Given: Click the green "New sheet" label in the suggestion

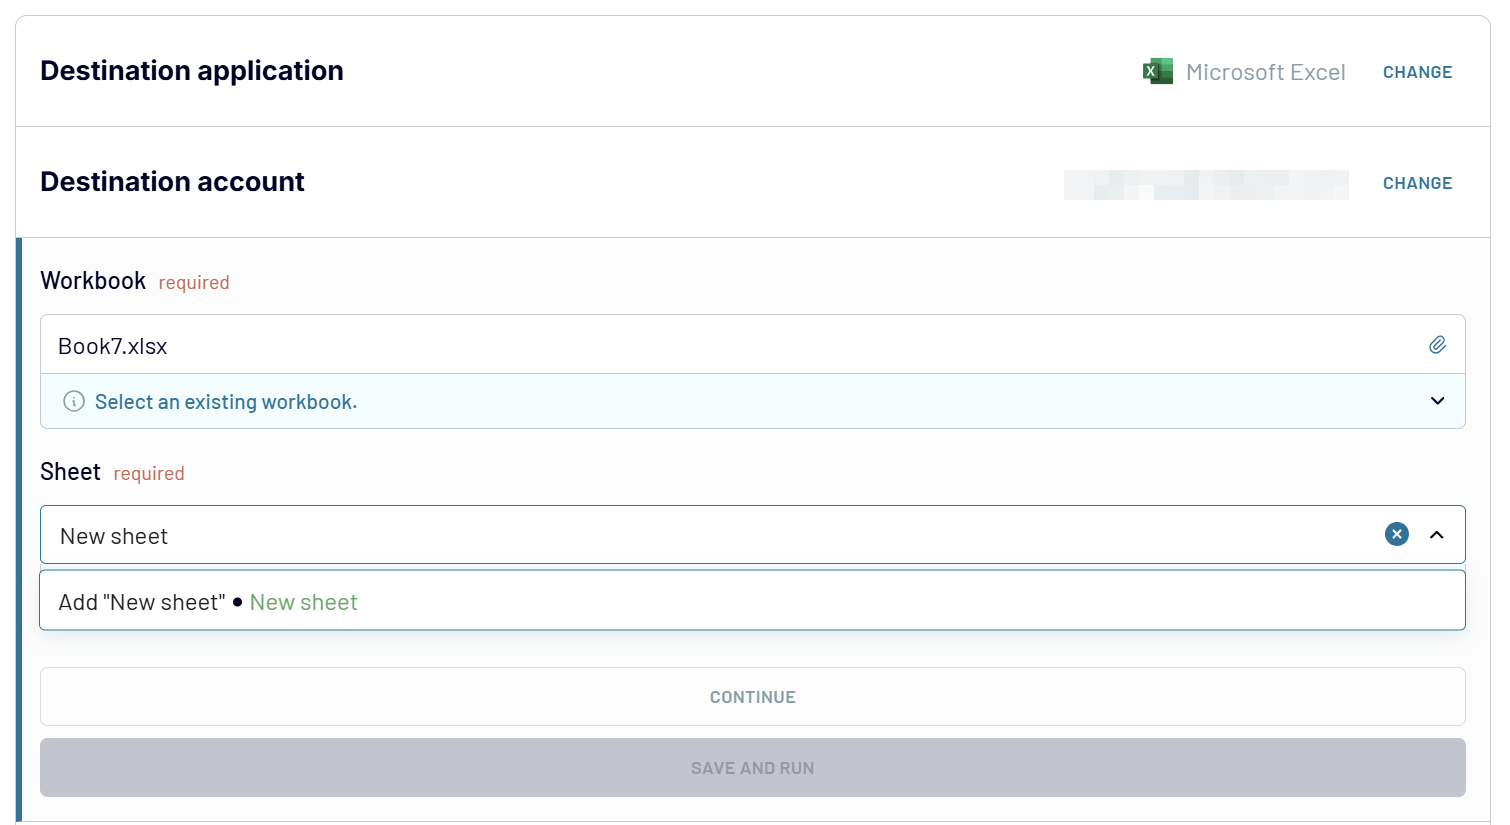Looking at the screenshot, I should 303,602.
